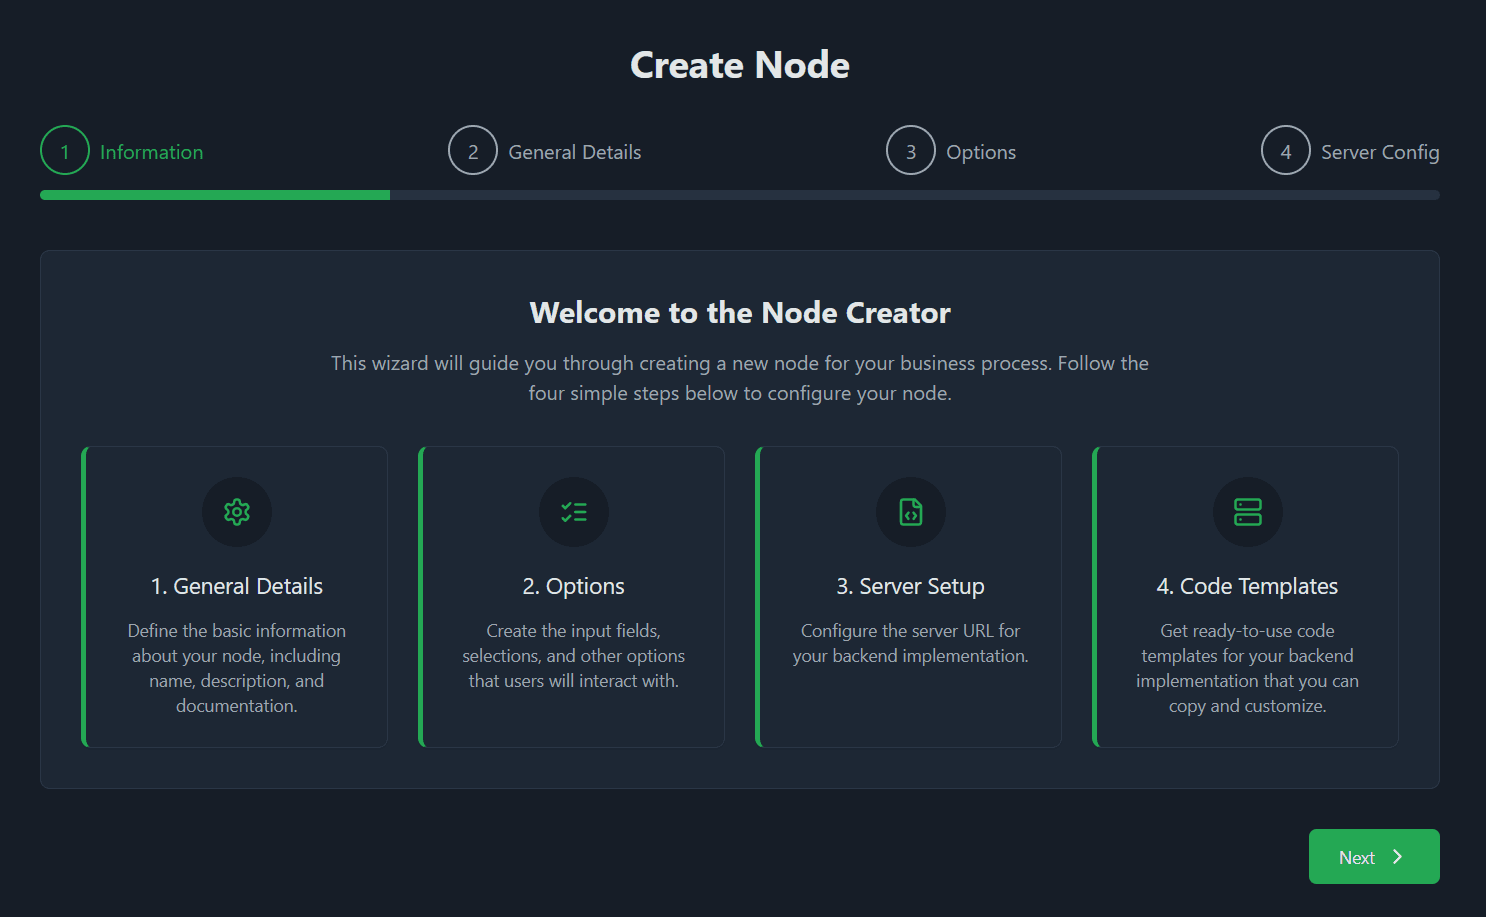Click the code file icon above Server Setup
Screen dimensions: 1486x917
(911, 512)
